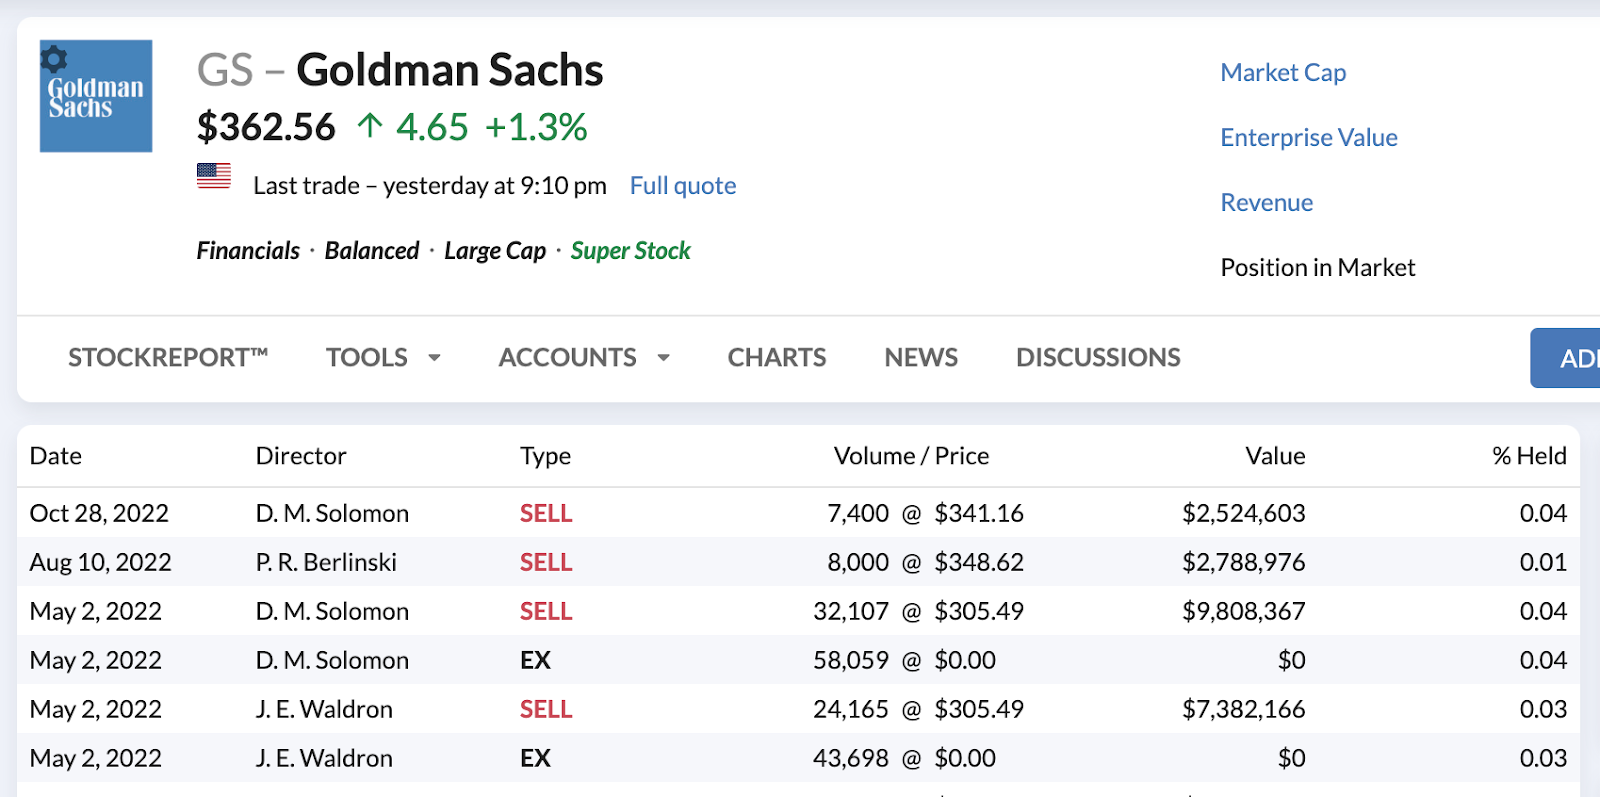The width and height of the screenshot is (1600, 797).
Task: Switch to the Discussions tab
Action: (x=1098, y=358)
